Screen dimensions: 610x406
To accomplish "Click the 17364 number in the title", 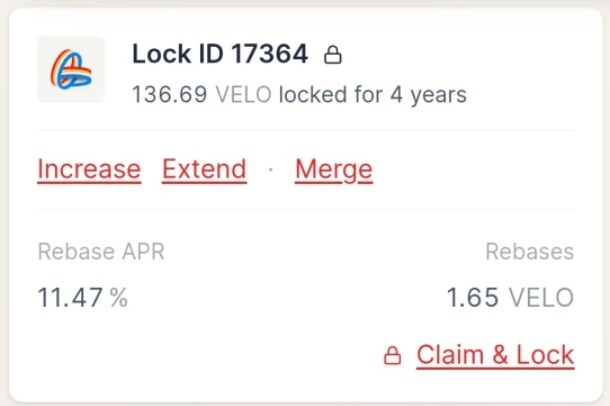I will pyautogui.click(x=270, y=54).
